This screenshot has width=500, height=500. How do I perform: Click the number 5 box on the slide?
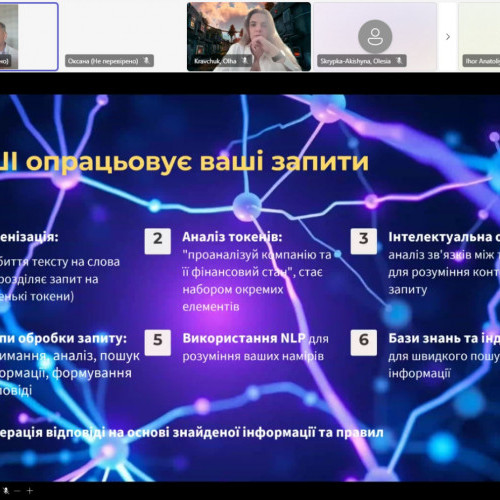tap(158, 342)
